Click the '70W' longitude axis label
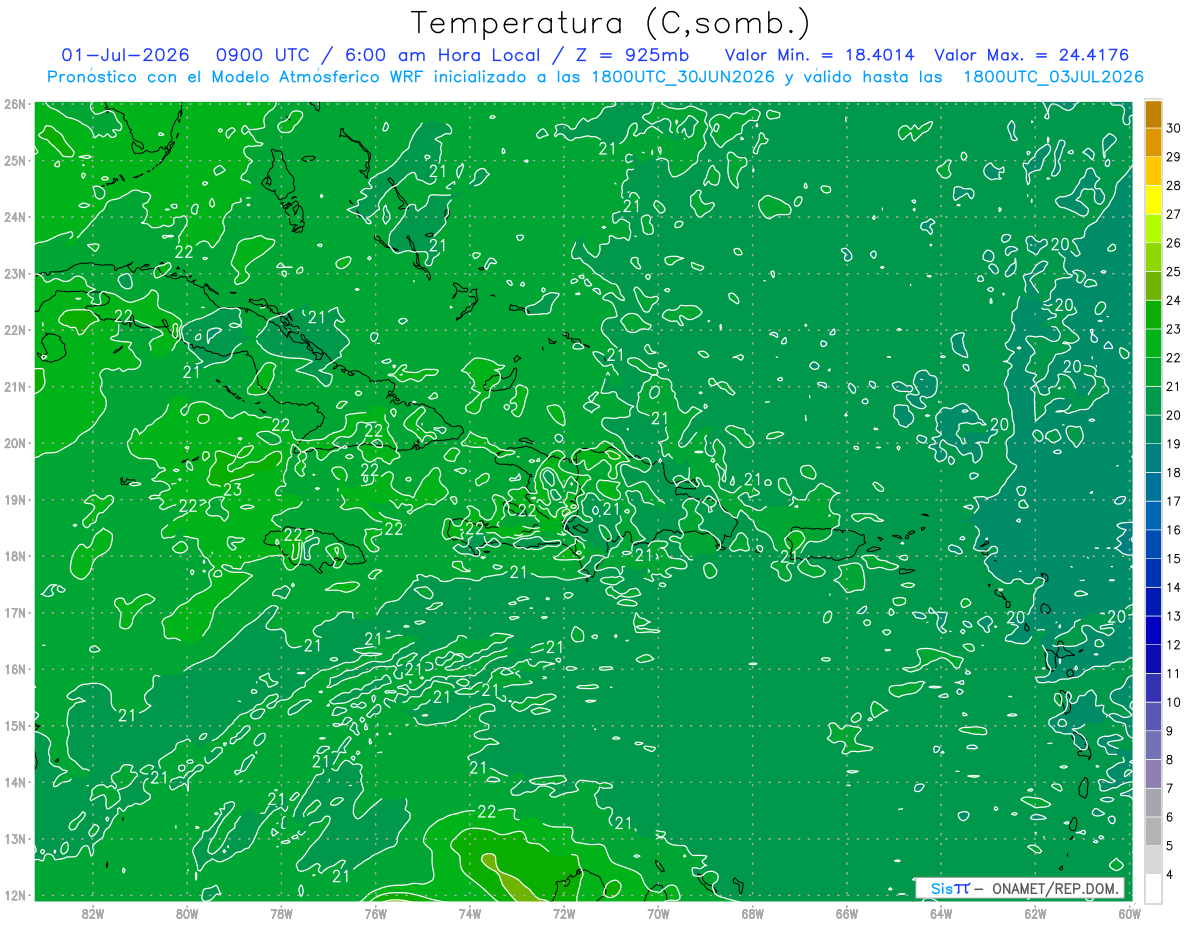 658,913
